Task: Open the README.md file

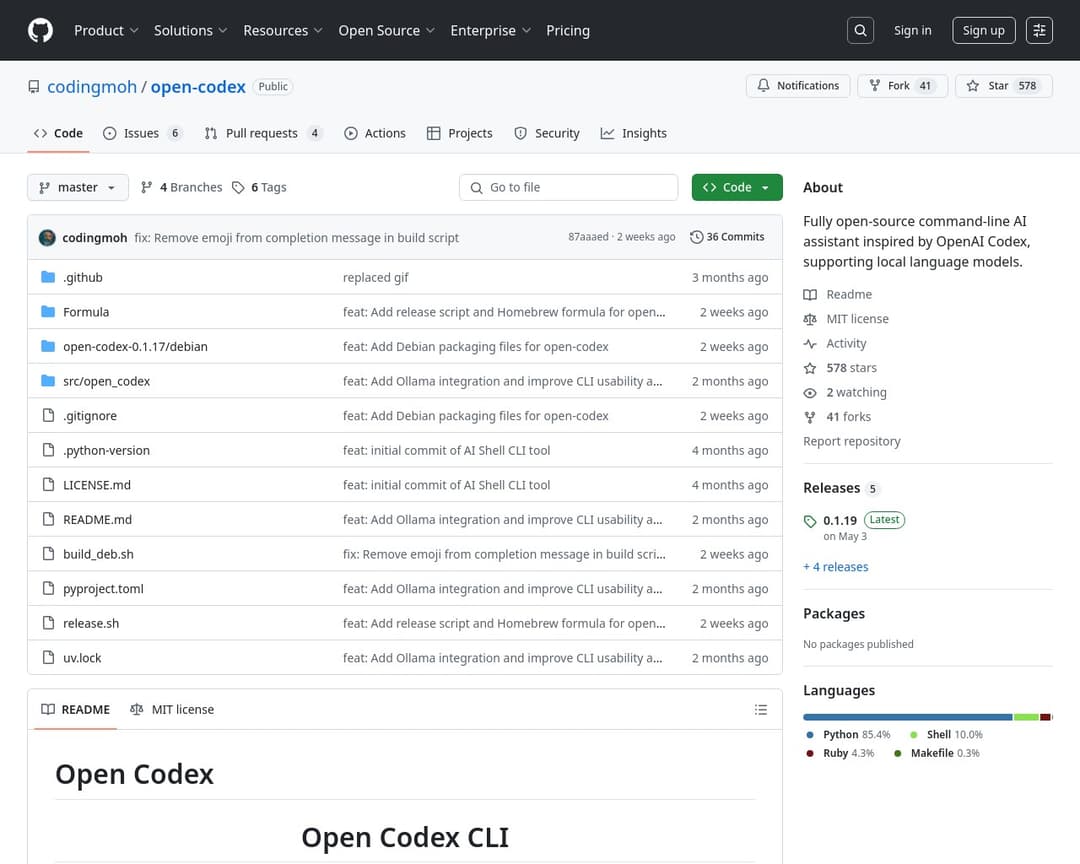Action: [97, 520]
